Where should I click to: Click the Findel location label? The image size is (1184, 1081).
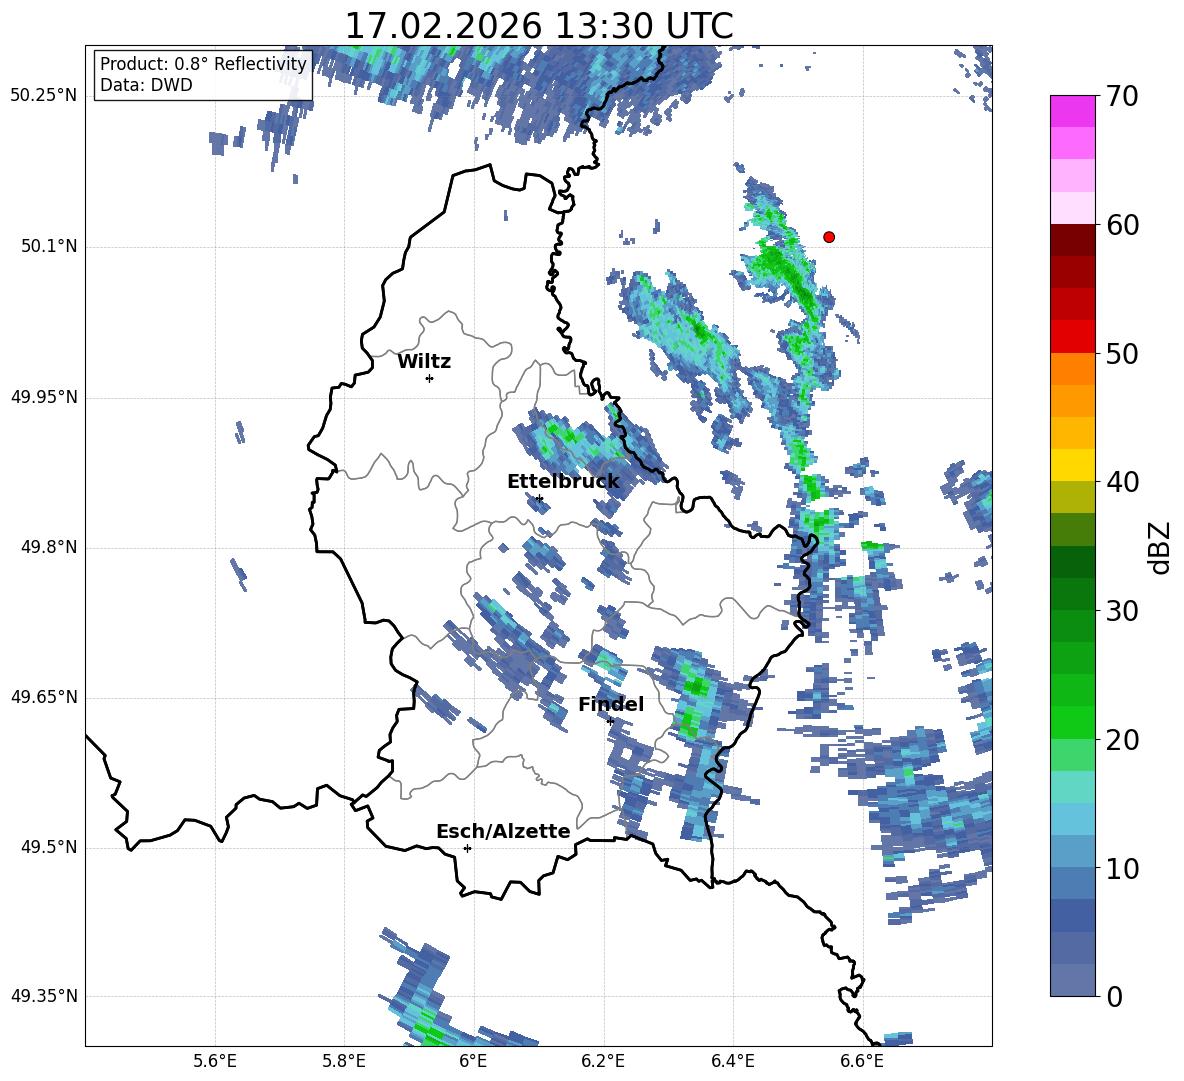click(611, 704)
